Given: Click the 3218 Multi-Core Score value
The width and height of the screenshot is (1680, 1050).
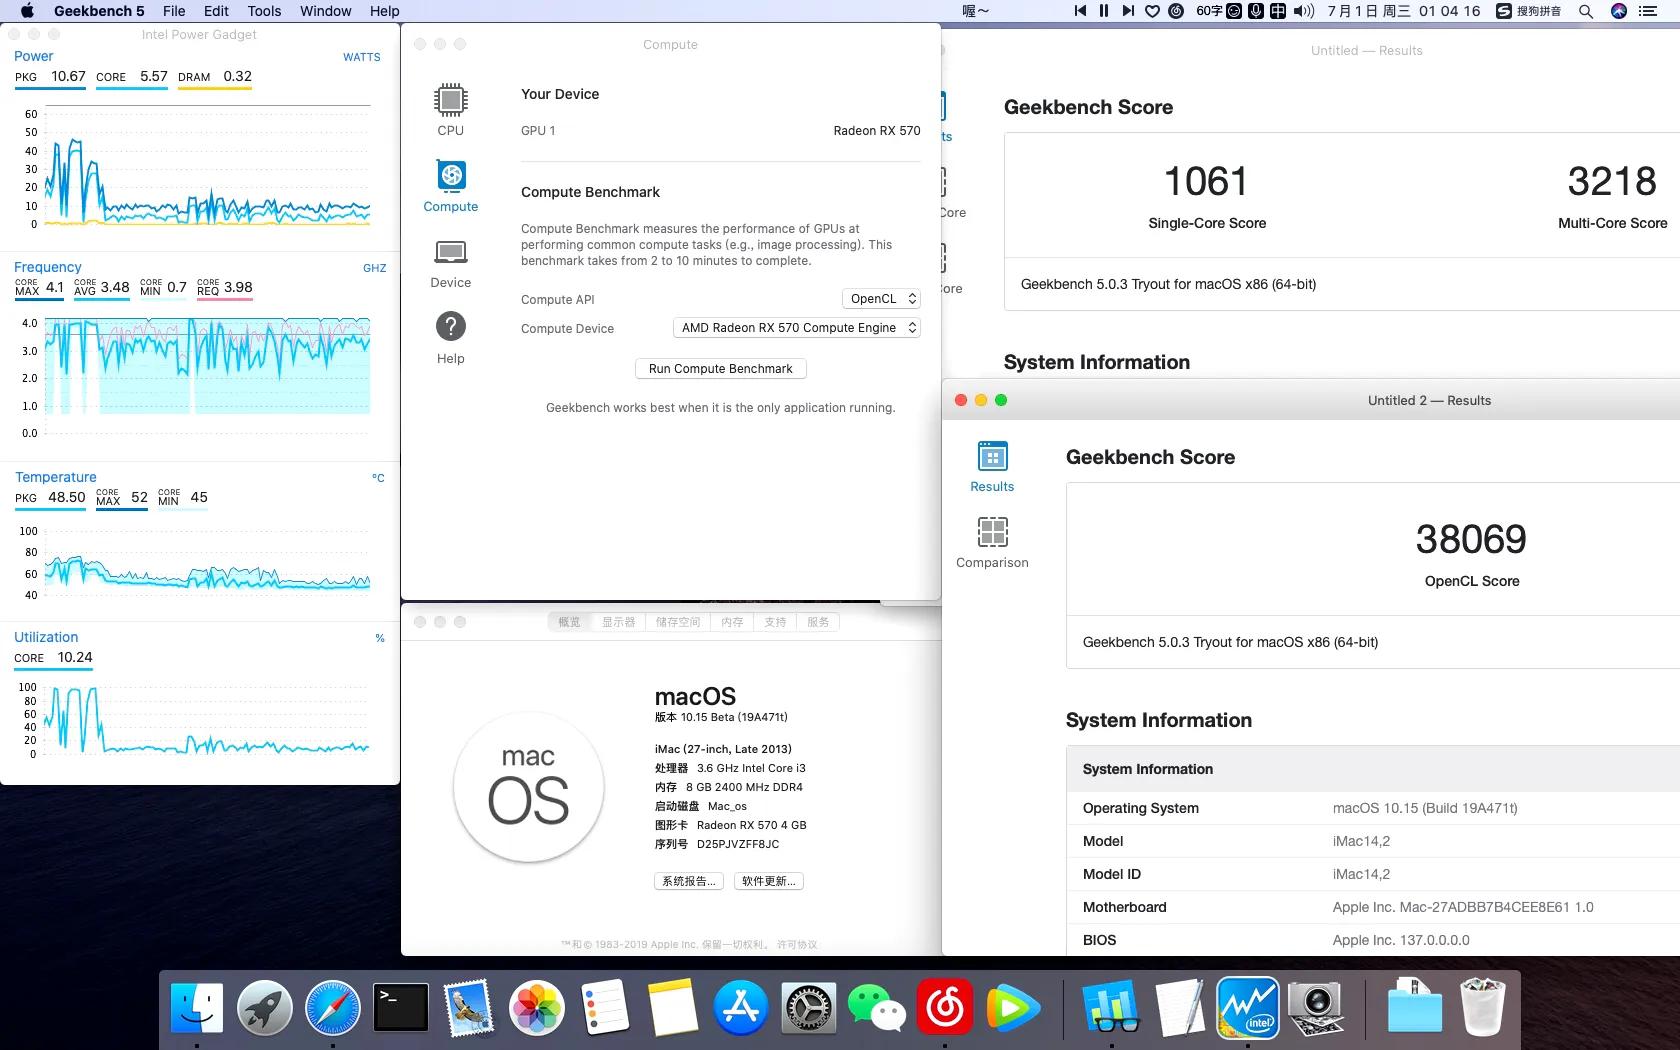Looking at the screenshot, I should (1612, 182).
